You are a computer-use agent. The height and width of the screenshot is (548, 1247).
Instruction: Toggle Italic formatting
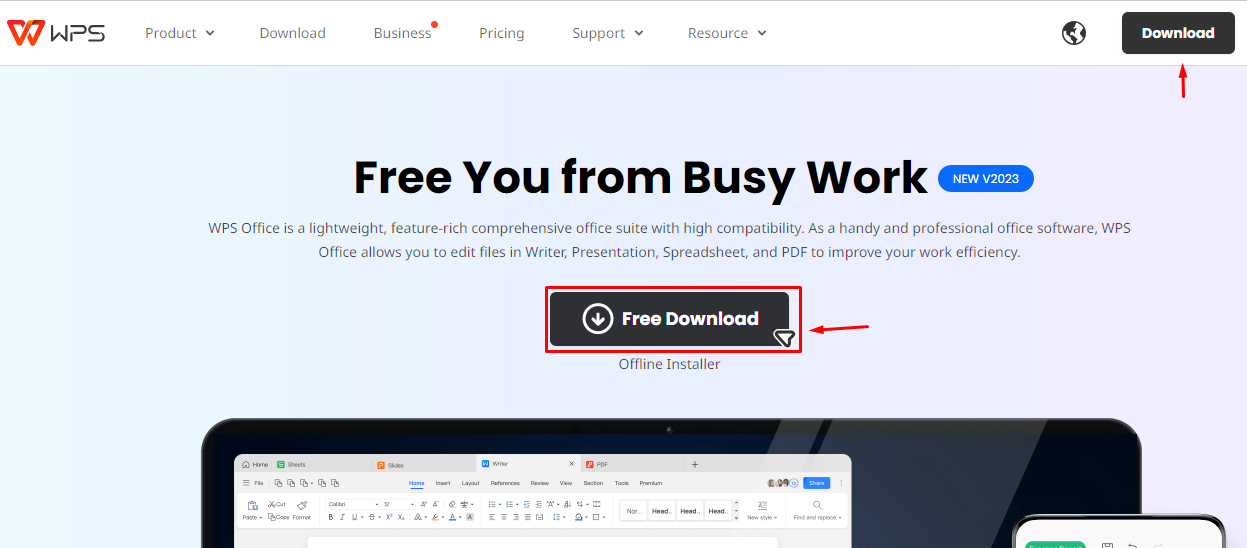tap(343, 517)
